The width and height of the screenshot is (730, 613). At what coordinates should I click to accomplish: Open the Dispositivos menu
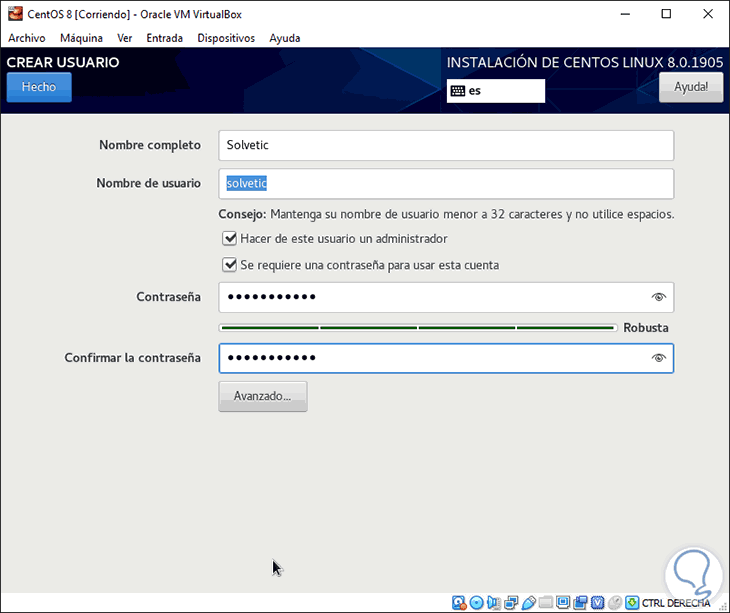tap(226, 38)
